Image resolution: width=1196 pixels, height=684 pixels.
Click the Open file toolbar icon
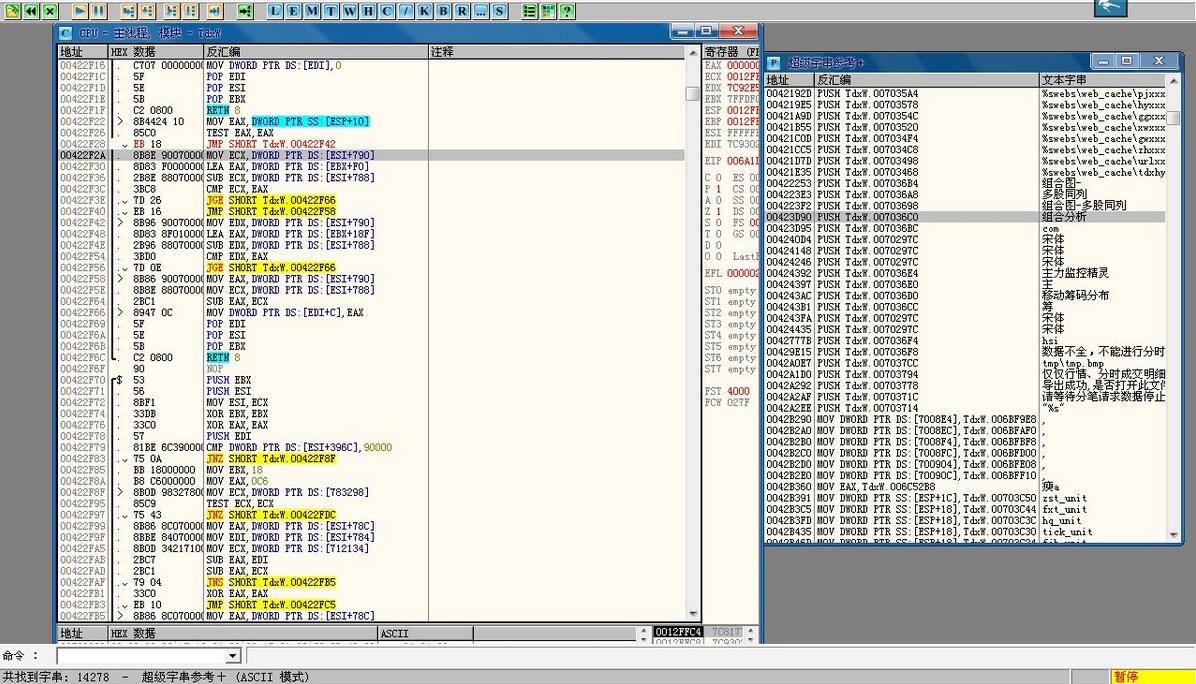pos(11,11)
